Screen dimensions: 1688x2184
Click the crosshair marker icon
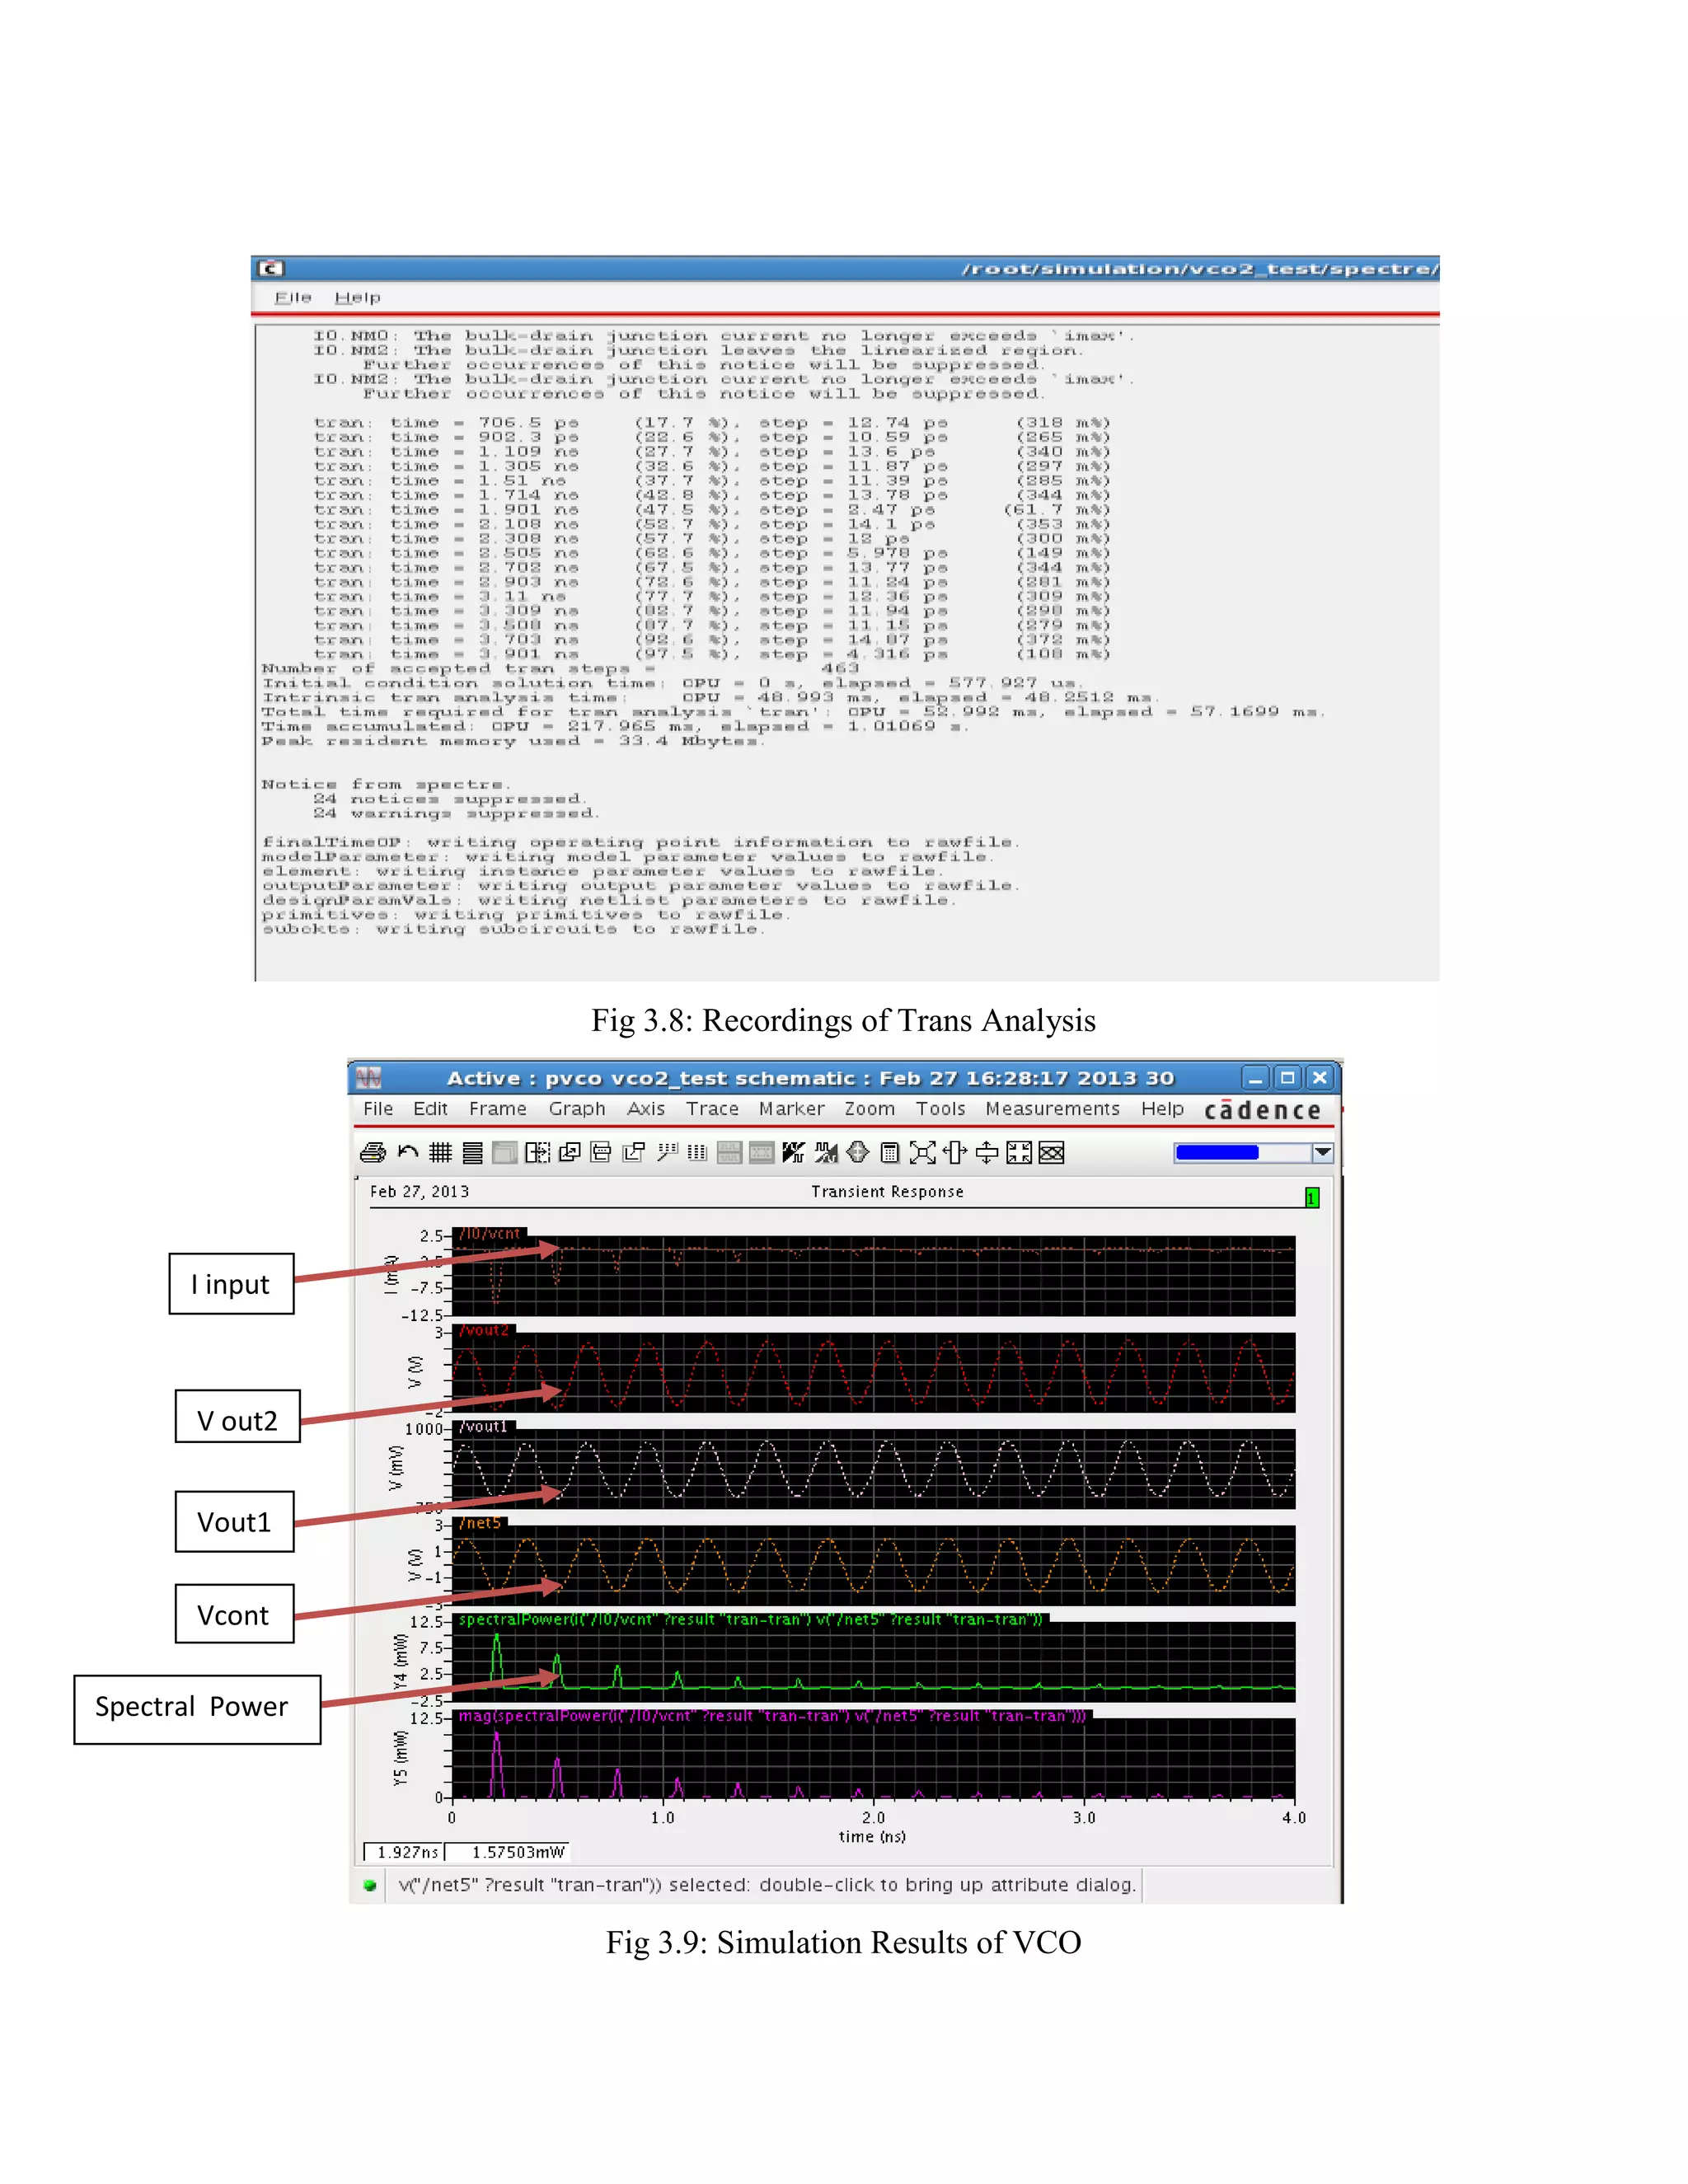pyautogui.click(x=858, y=1153)
